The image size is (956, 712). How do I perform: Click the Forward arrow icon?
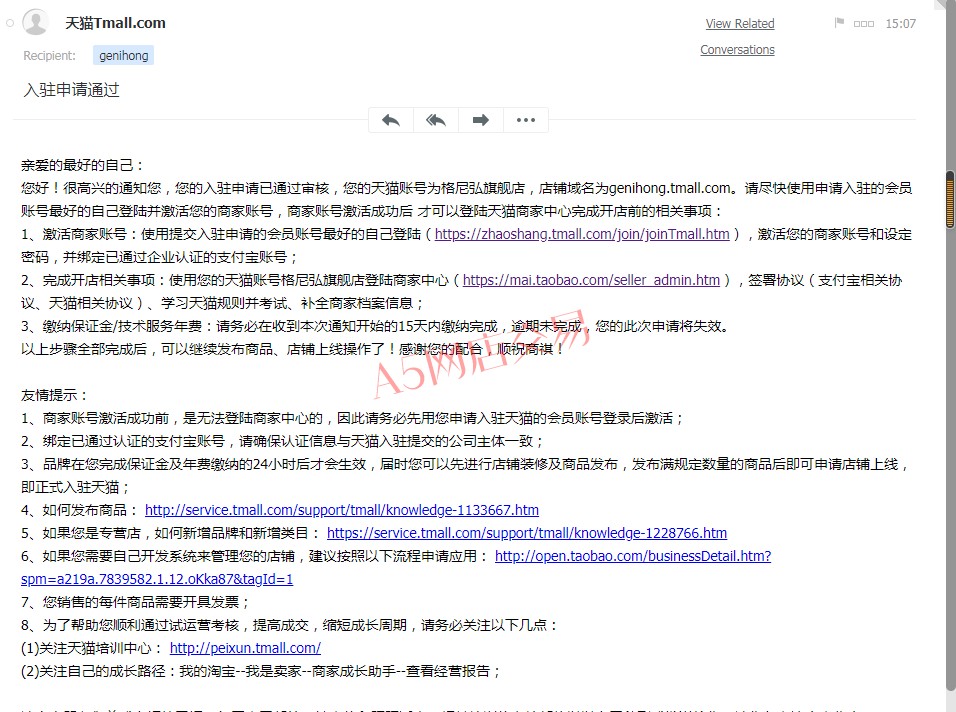(480, 120)
